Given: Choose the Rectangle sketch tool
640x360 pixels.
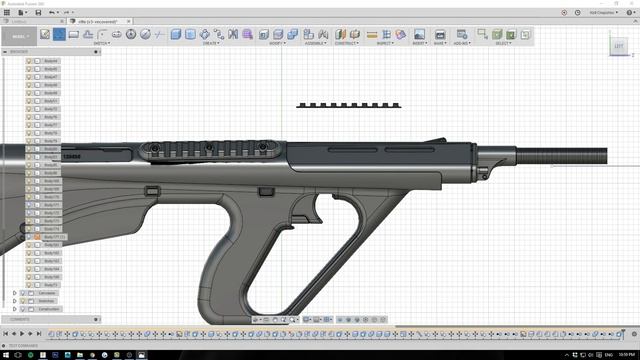Looking at the screenshot, I should (x=73, y=34).
